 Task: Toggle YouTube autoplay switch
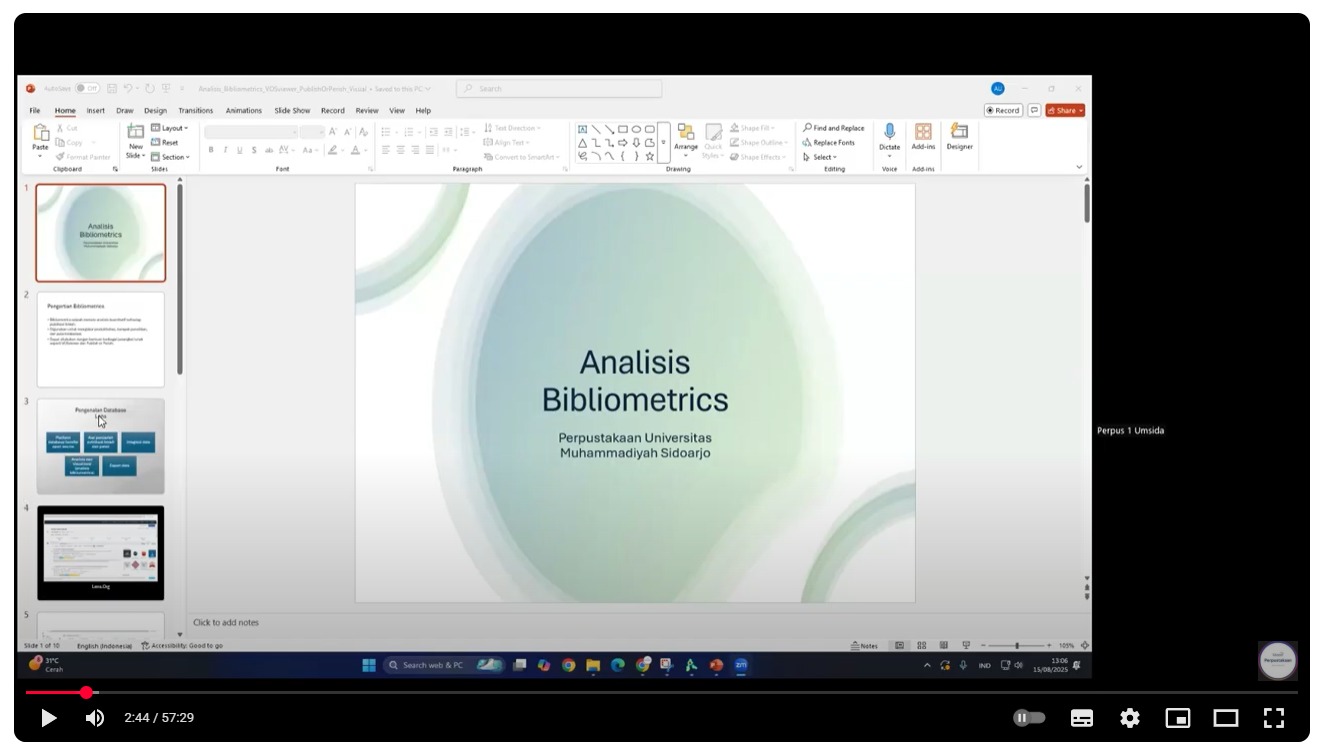(1029, 718)
